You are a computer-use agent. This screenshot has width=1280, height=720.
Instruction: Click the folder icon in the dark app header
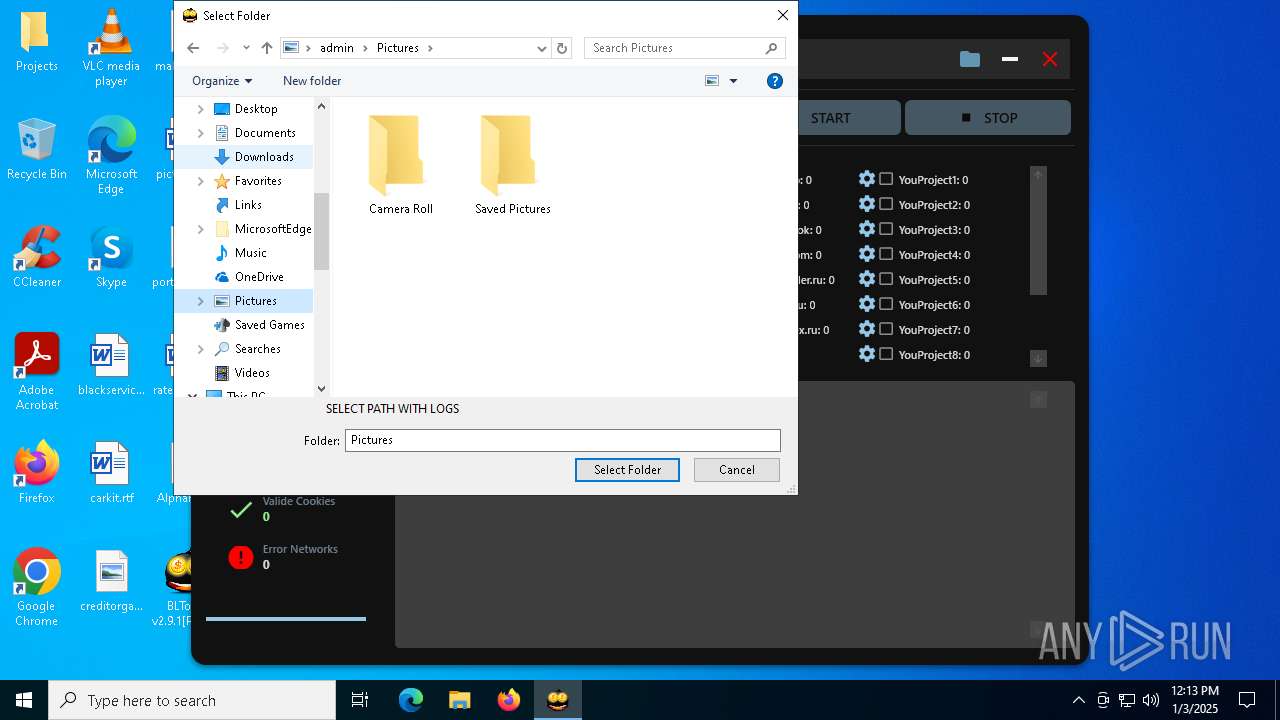click(970, 59)
